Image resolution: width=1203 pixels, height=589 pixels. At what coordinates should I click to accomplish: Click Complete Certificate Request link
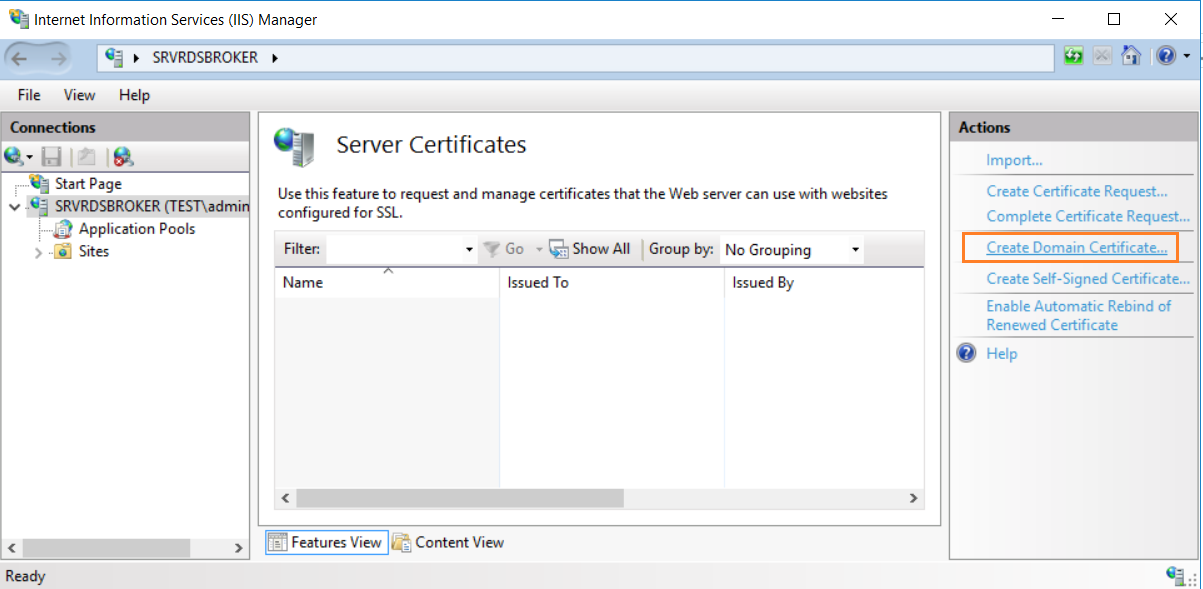point(1088,216)
